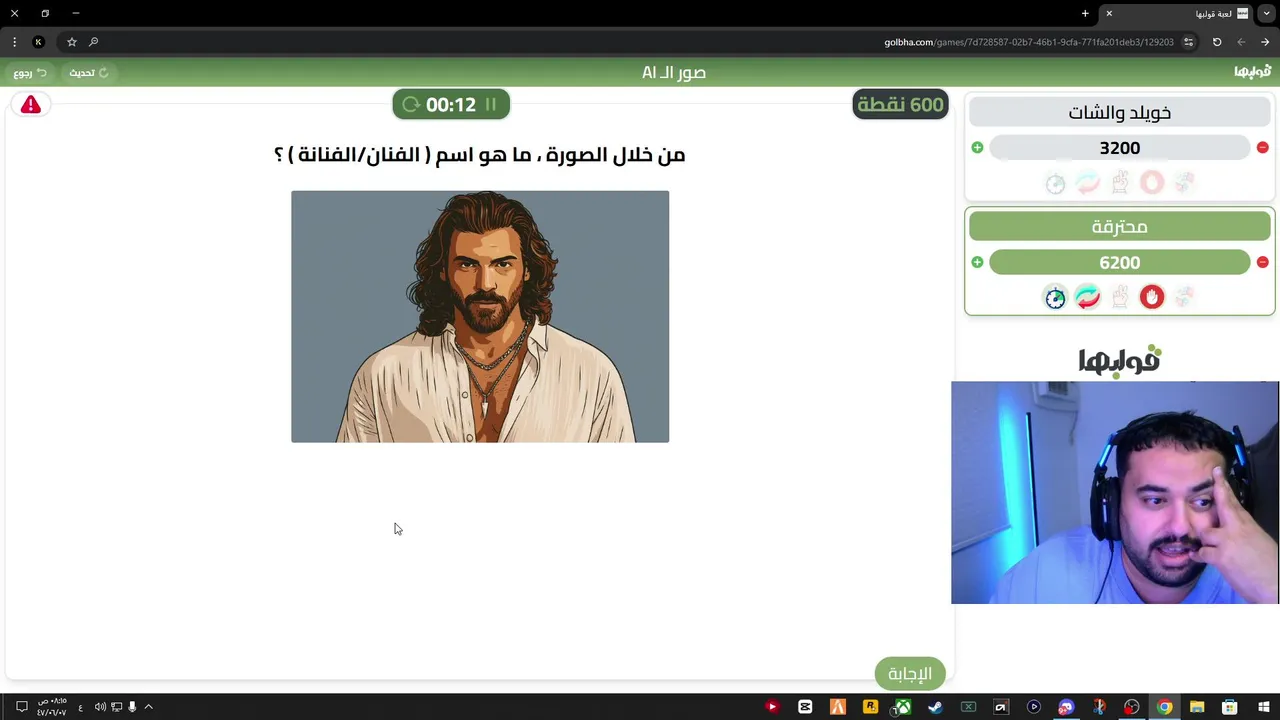
Task: Open Windows Start menu
Action: pos(1263,707)
